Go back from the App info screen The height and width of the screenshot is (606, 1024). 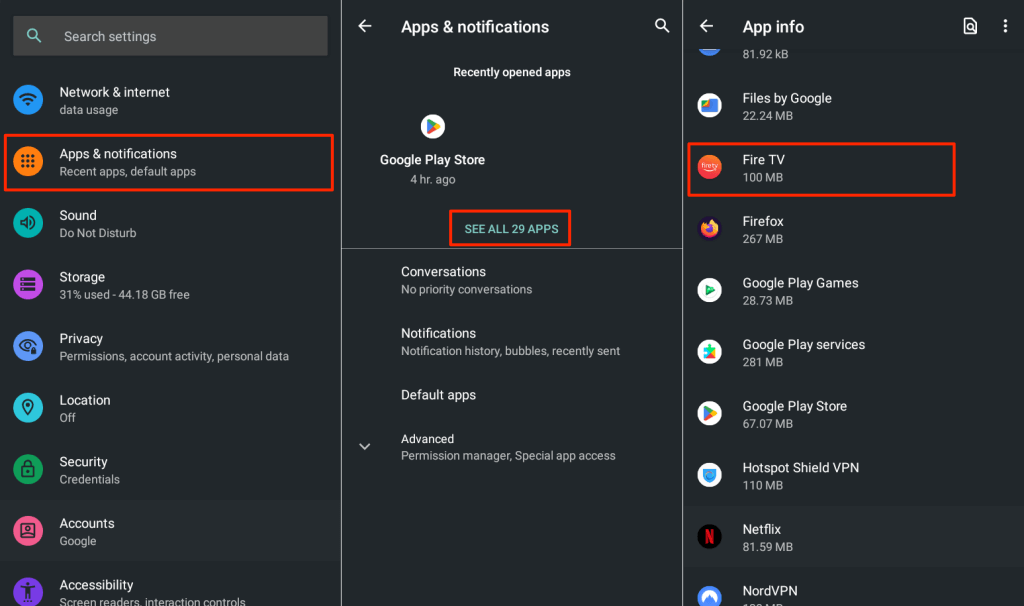[707, 27]
